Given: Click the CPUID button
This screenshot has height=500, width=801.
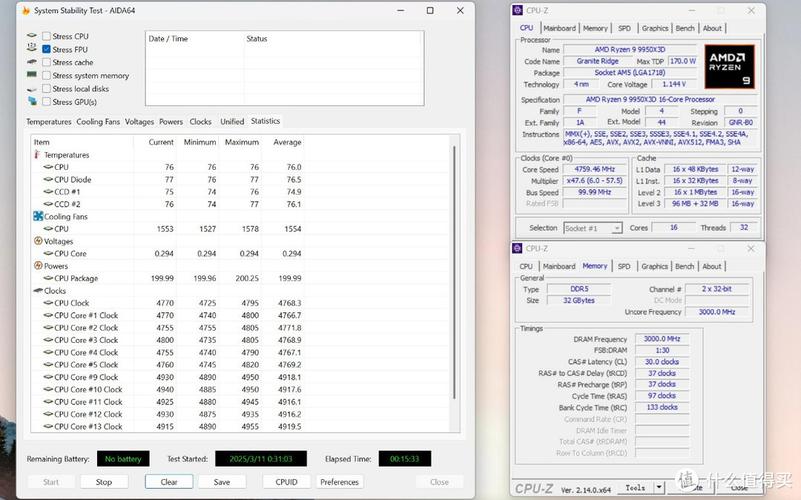Looking at the screenshot, I should pyautogui.click(x=286, y=482).
